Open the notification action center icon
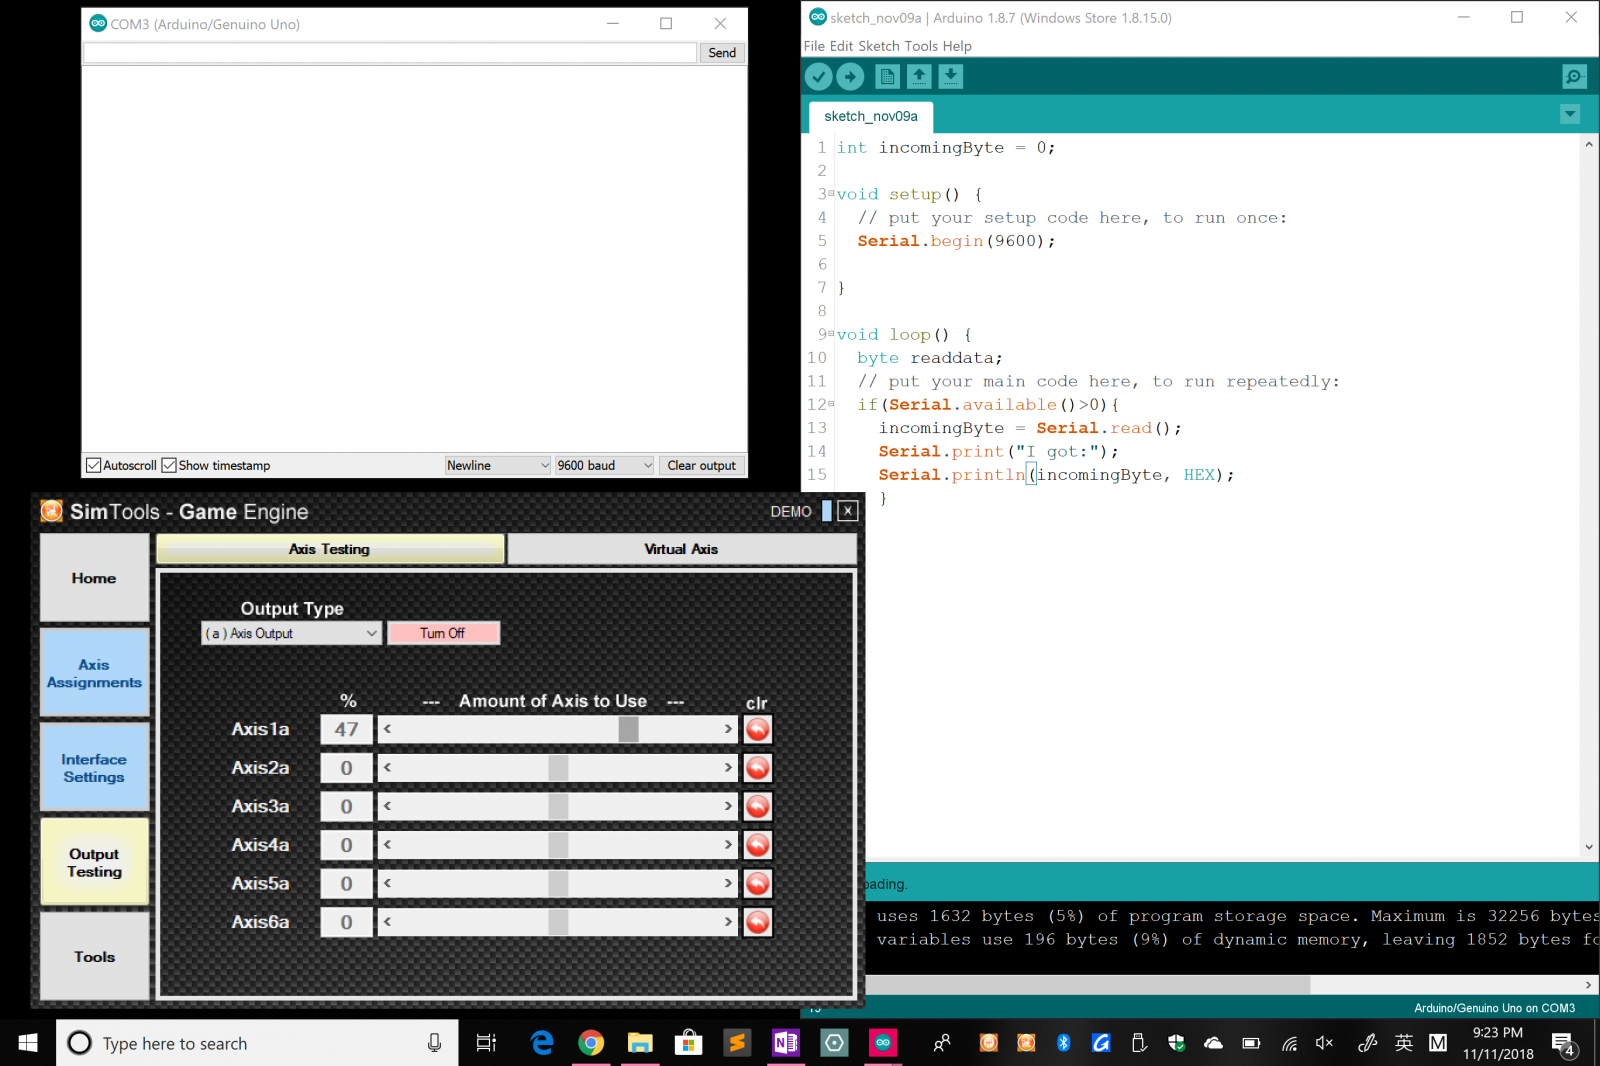The height and width of the screenshot is (1066, 1600). [x=1564, y=1044]
